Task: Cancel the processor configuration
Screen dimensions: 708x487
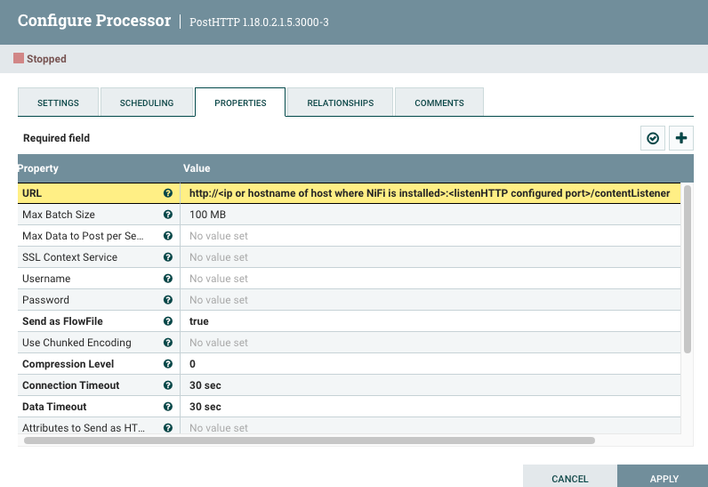Action: [570, 476]
